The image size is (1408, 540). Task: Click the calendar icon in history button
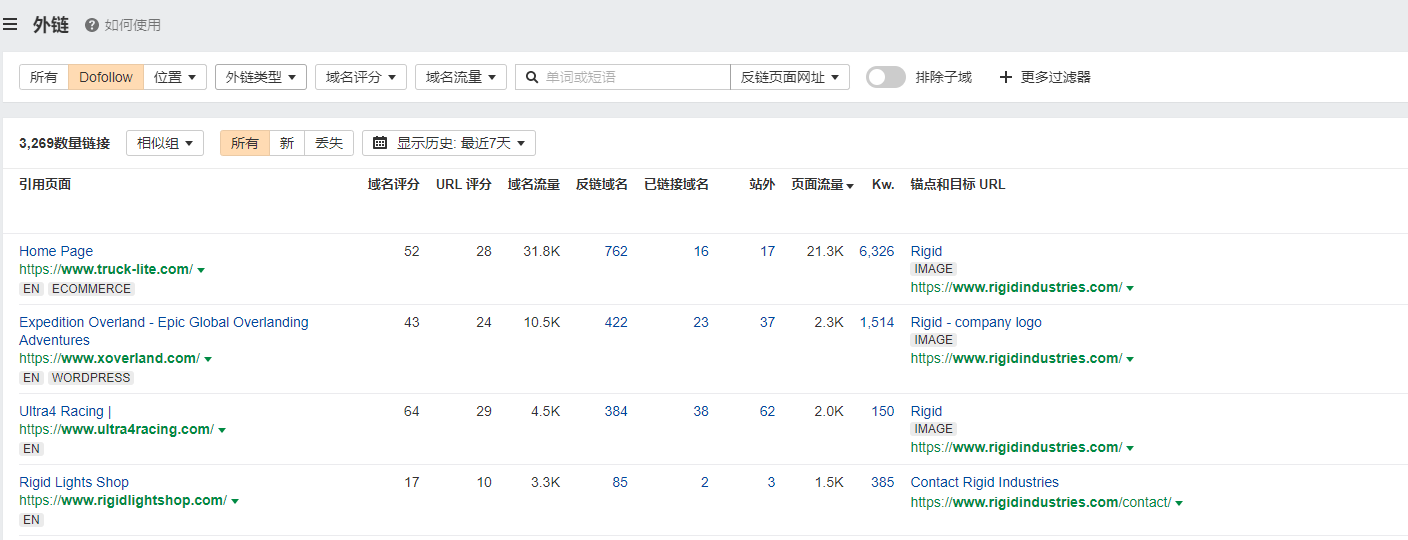click(x=380, y=143)
